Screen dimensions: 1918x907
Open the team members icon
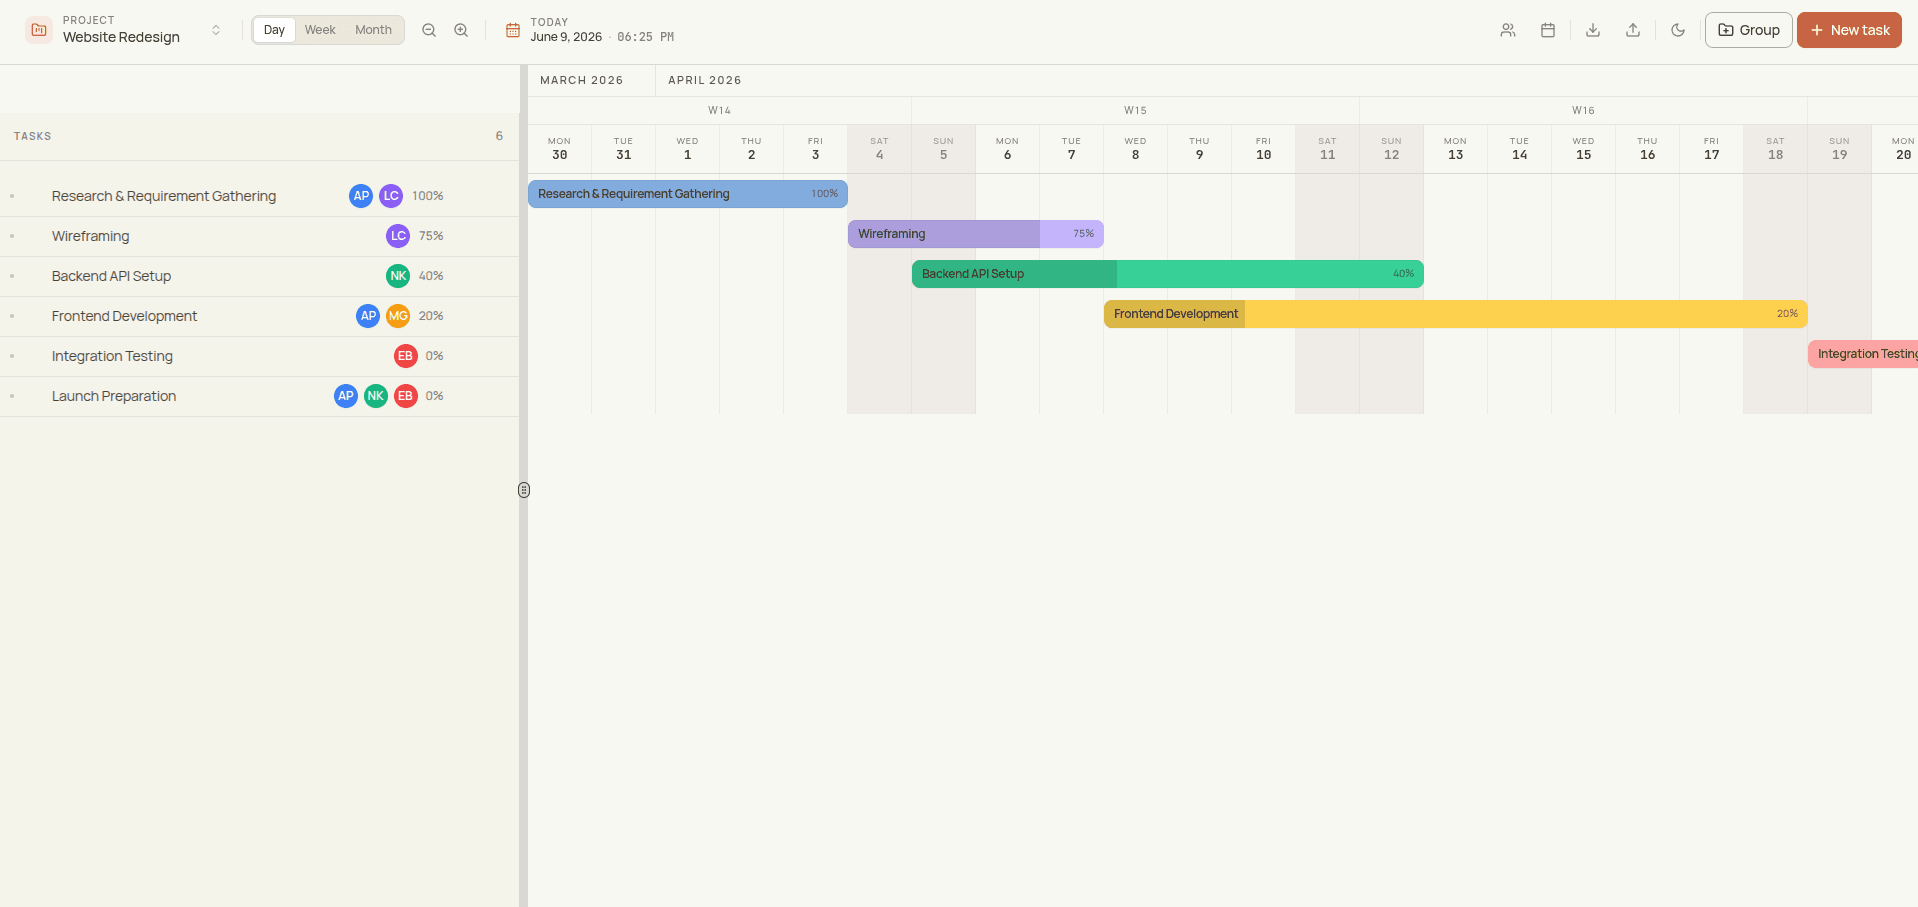coord(1508,30)
